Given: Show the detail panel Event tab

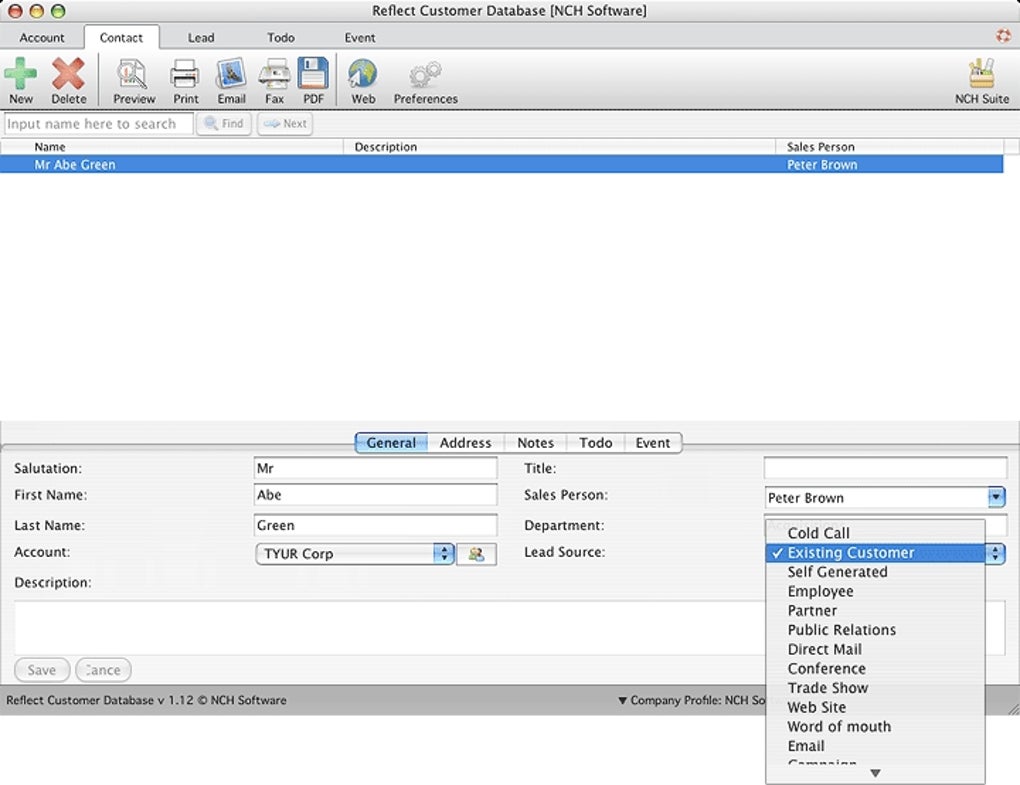Looking at the screenshot, I should 652,443.
